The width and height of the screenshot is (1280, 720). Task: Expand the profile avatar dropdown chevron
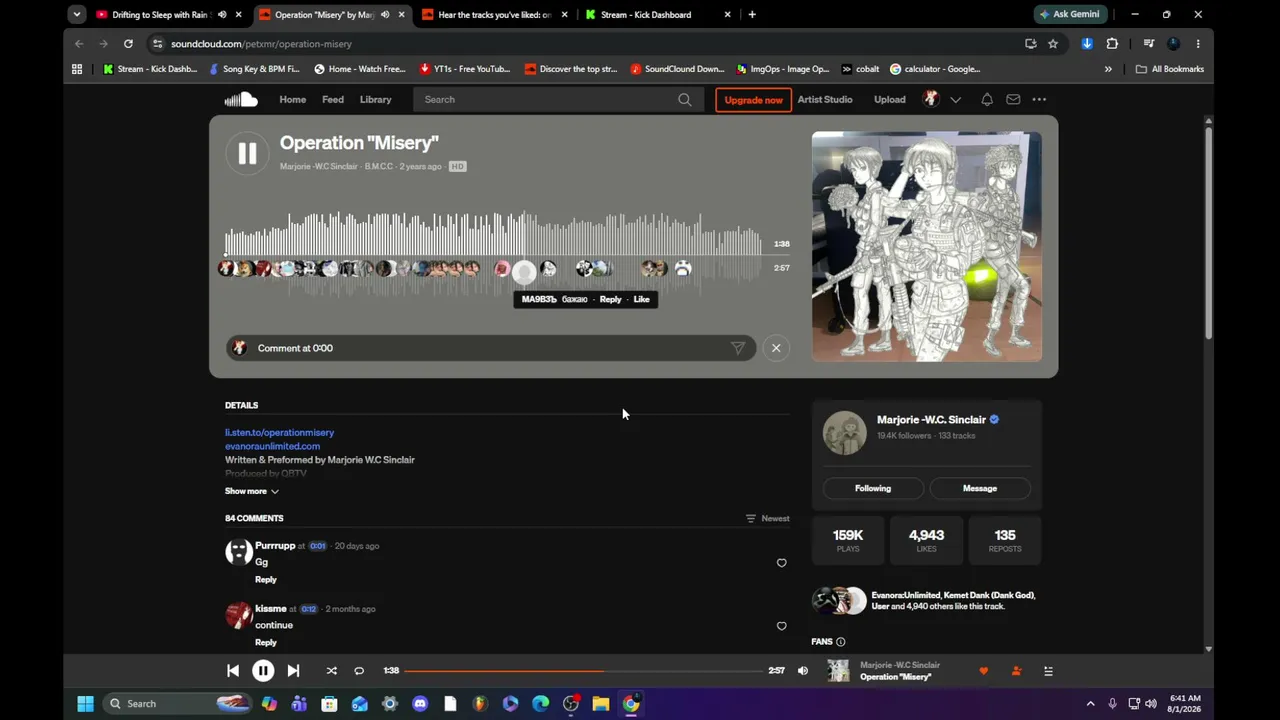click(956, 99)
